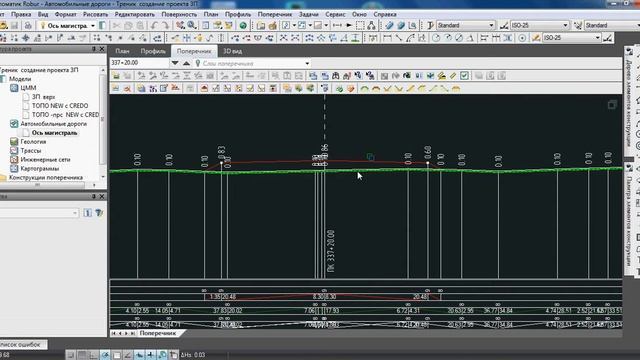This screenshot has width=640, height=360.
Task: Switch to the План tab
Action: pos(122,51)
